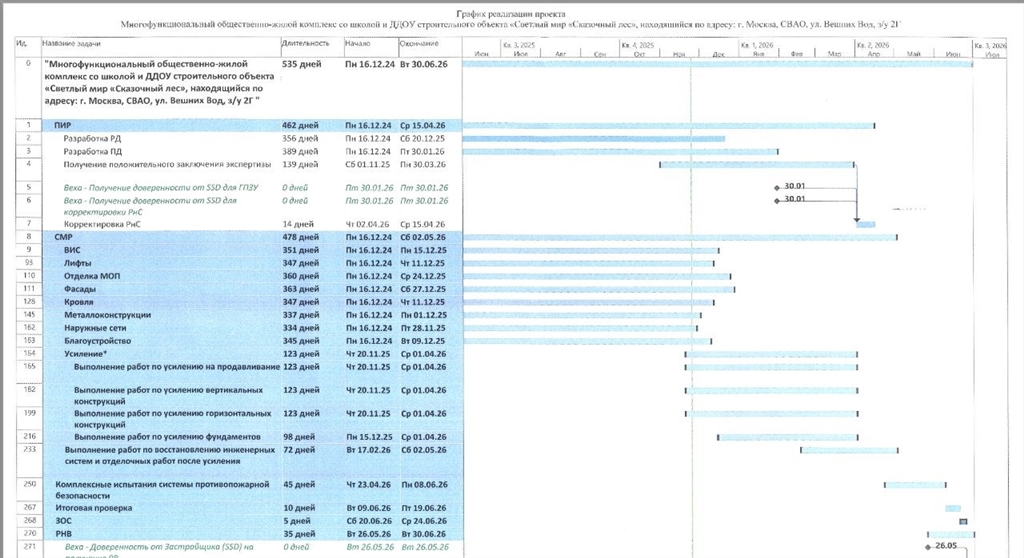This screenshot has width=1024, height=558.
Task: Click the 'Фасады' task row
Action: pos(82,289)
